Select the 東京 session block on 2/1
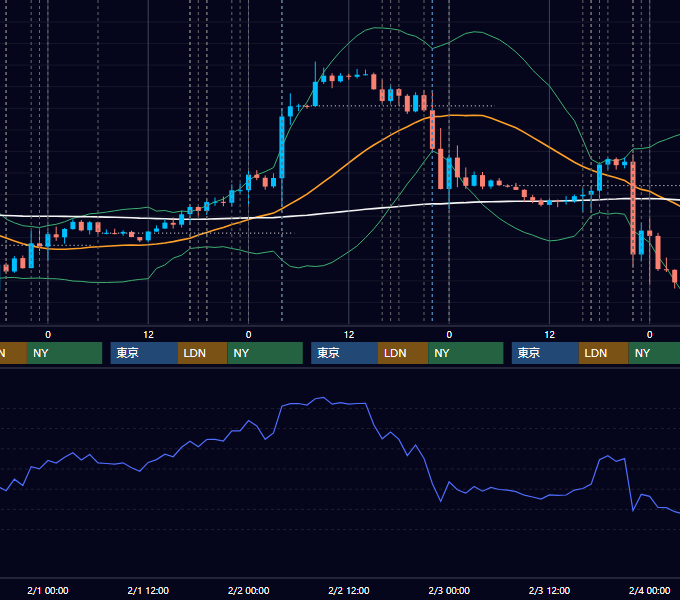Image resolution: width=680 pixels, height=600 pixels. (144, 353)
